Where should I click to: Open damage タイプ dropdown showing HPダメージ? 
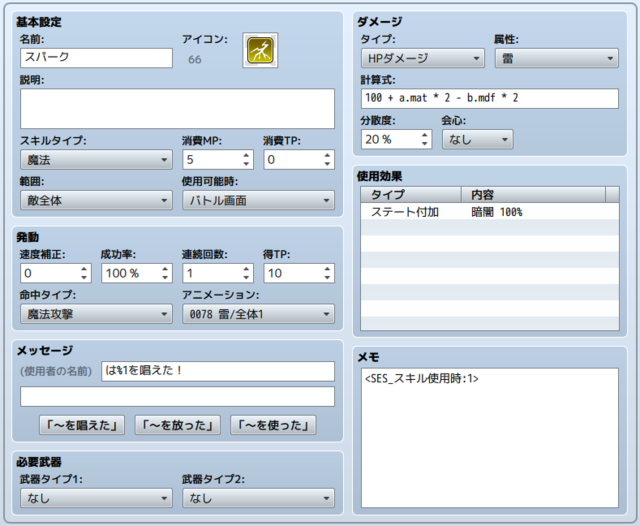pyautogui.click(x=423, y=58)
